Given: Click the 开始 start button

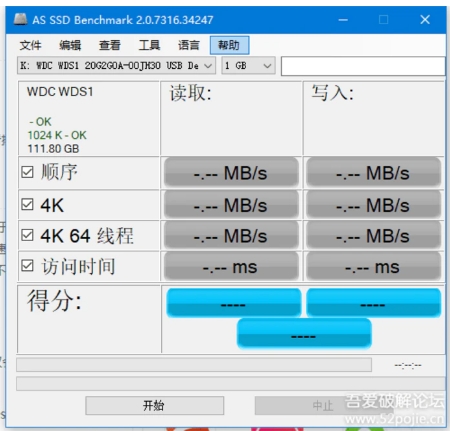Looking at the screenshot, I should coord(154,405).
